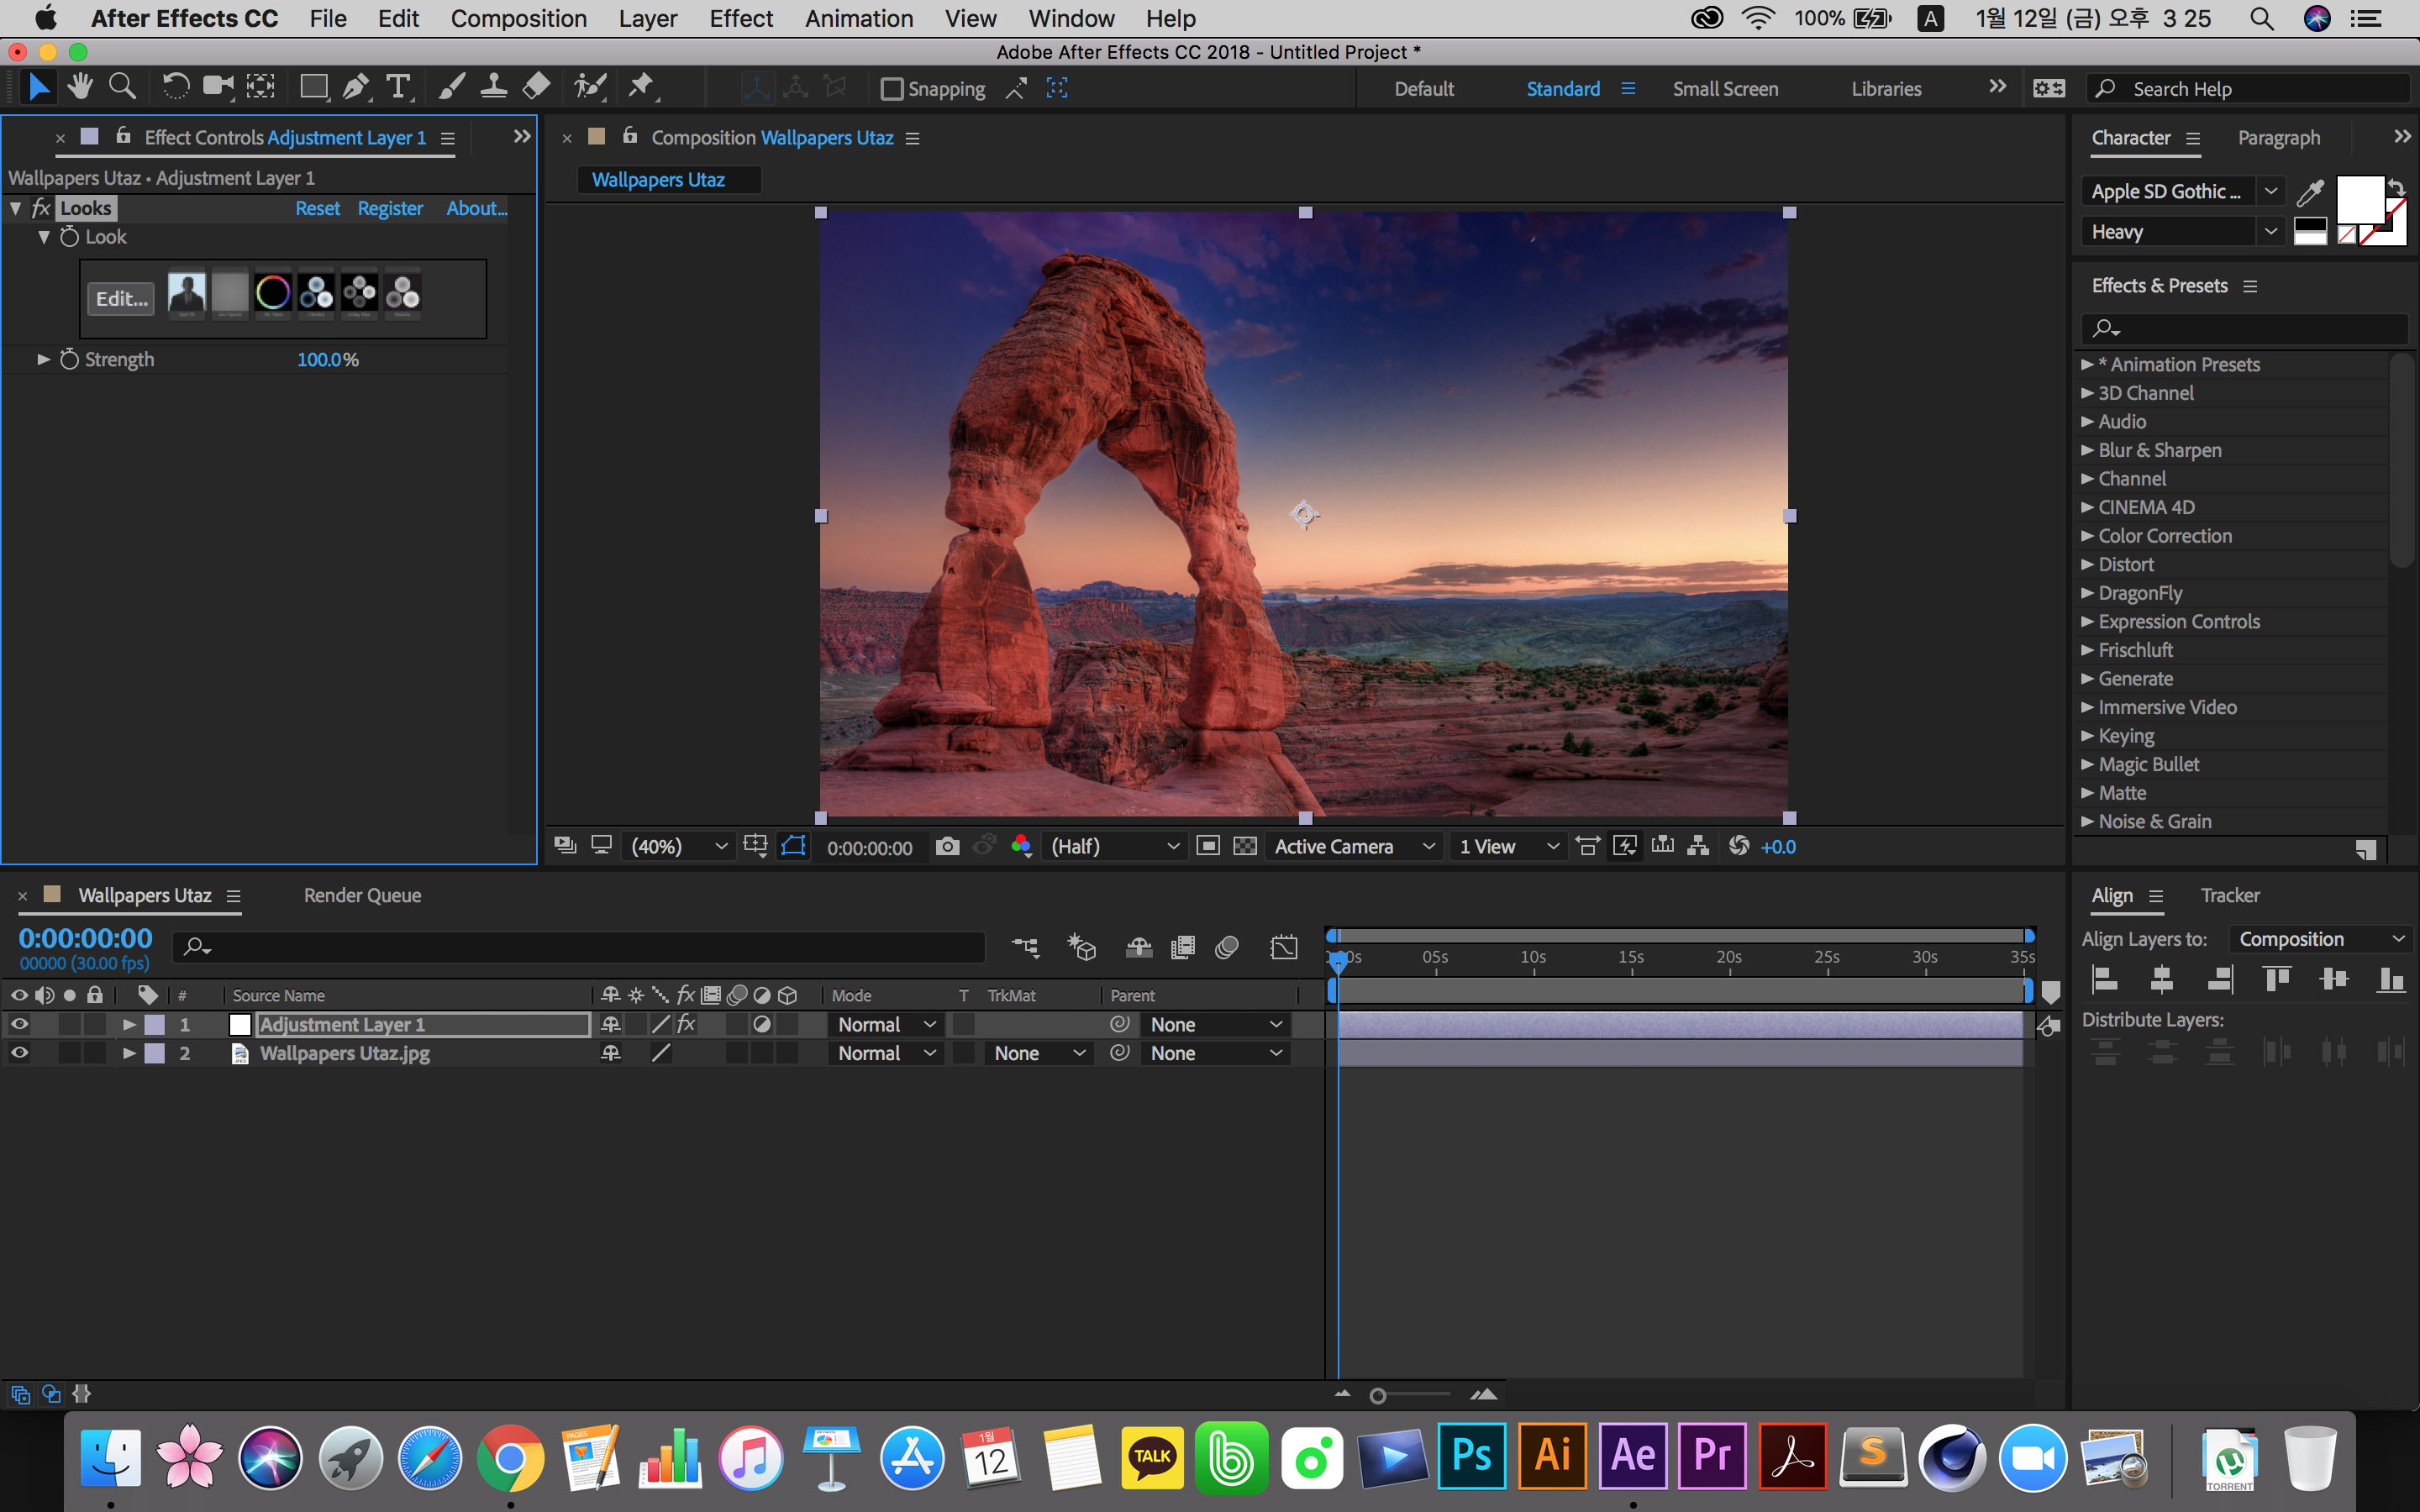Select the Pan Behind anchor point tool
The image size is (2420, 1512).
coord(261,88)
